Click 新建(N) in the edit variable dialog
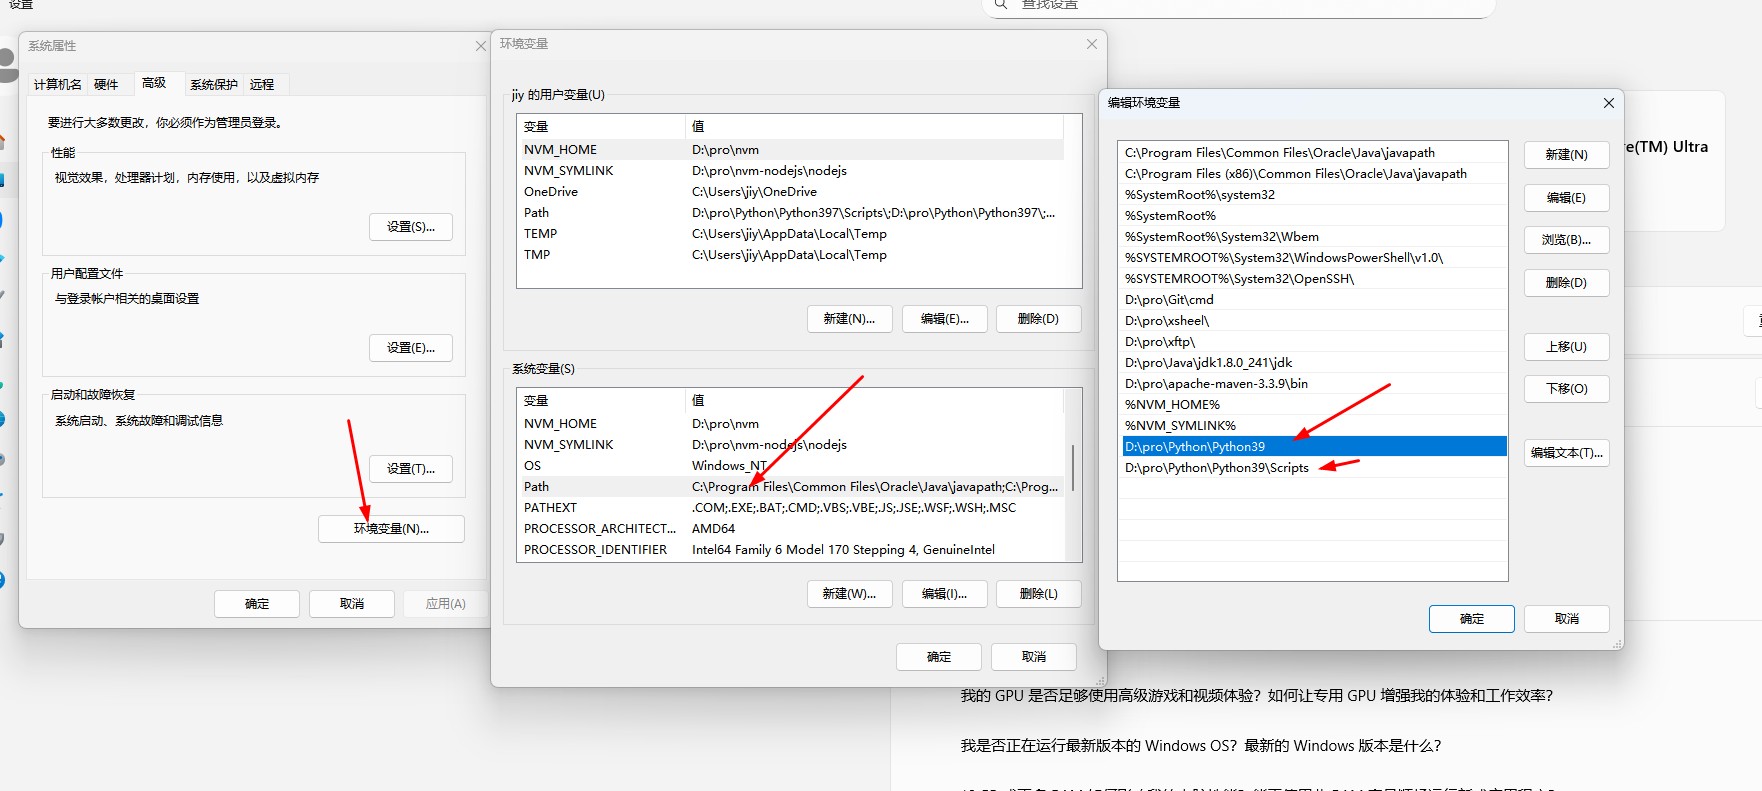 coord(1566,155)
